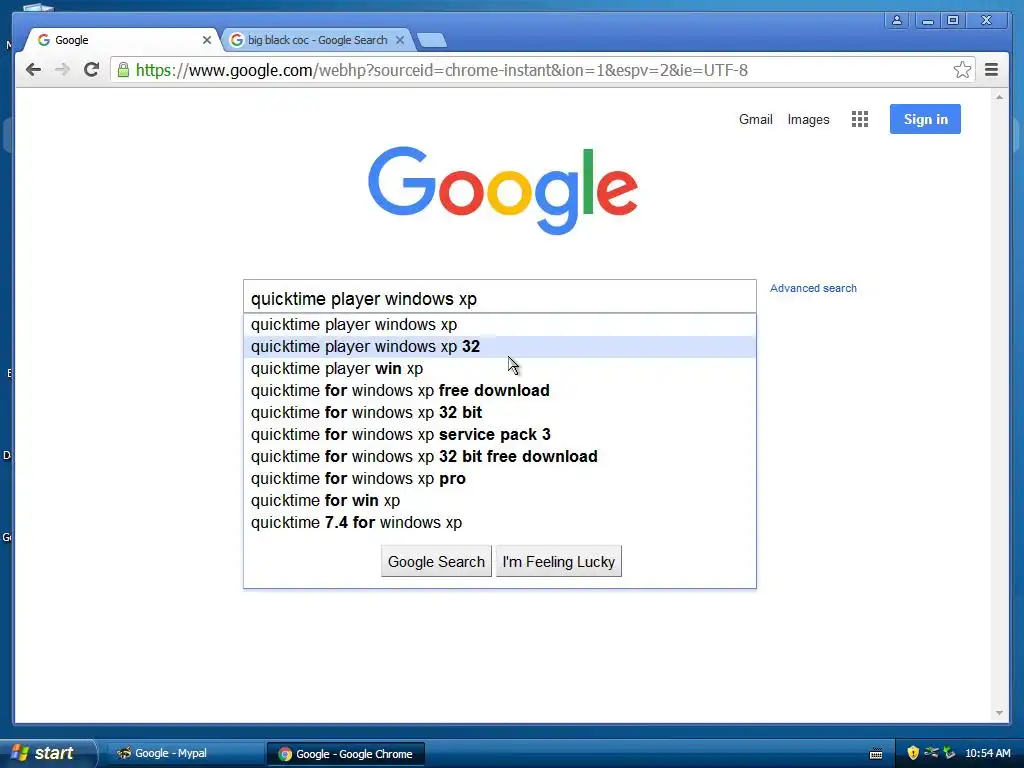Viewport: 1024px width, 768px height.
Task: Choose 'quicktime for windows xp service pack 3'
Action: coord(500,435)
